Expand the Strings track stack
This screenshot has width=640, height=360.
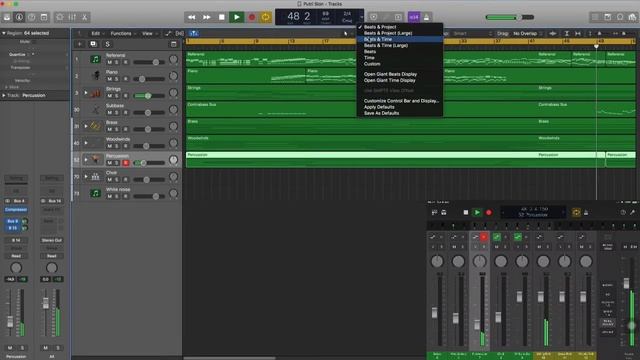click(86, 93)
